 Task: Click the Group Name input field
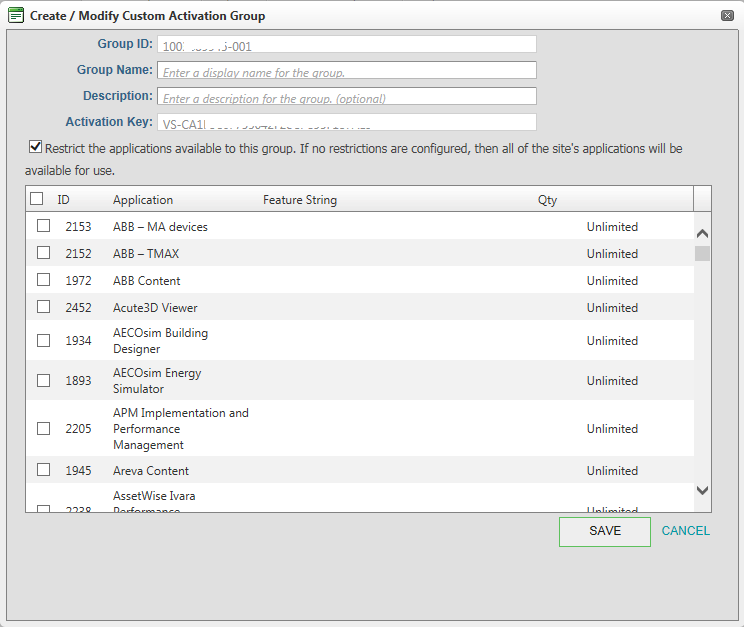point(347,70)
